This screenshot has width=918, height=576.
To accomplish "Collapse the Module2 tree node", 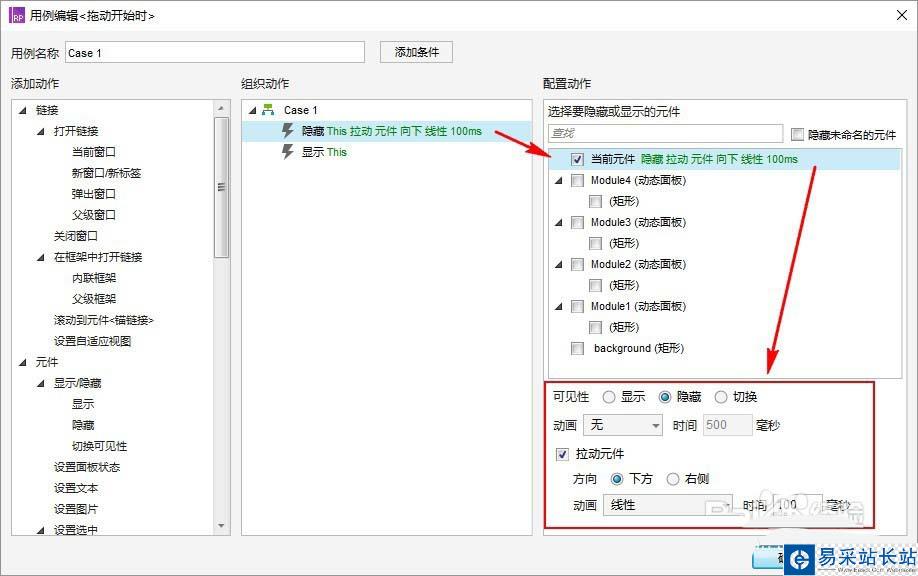I will [559, 265].
